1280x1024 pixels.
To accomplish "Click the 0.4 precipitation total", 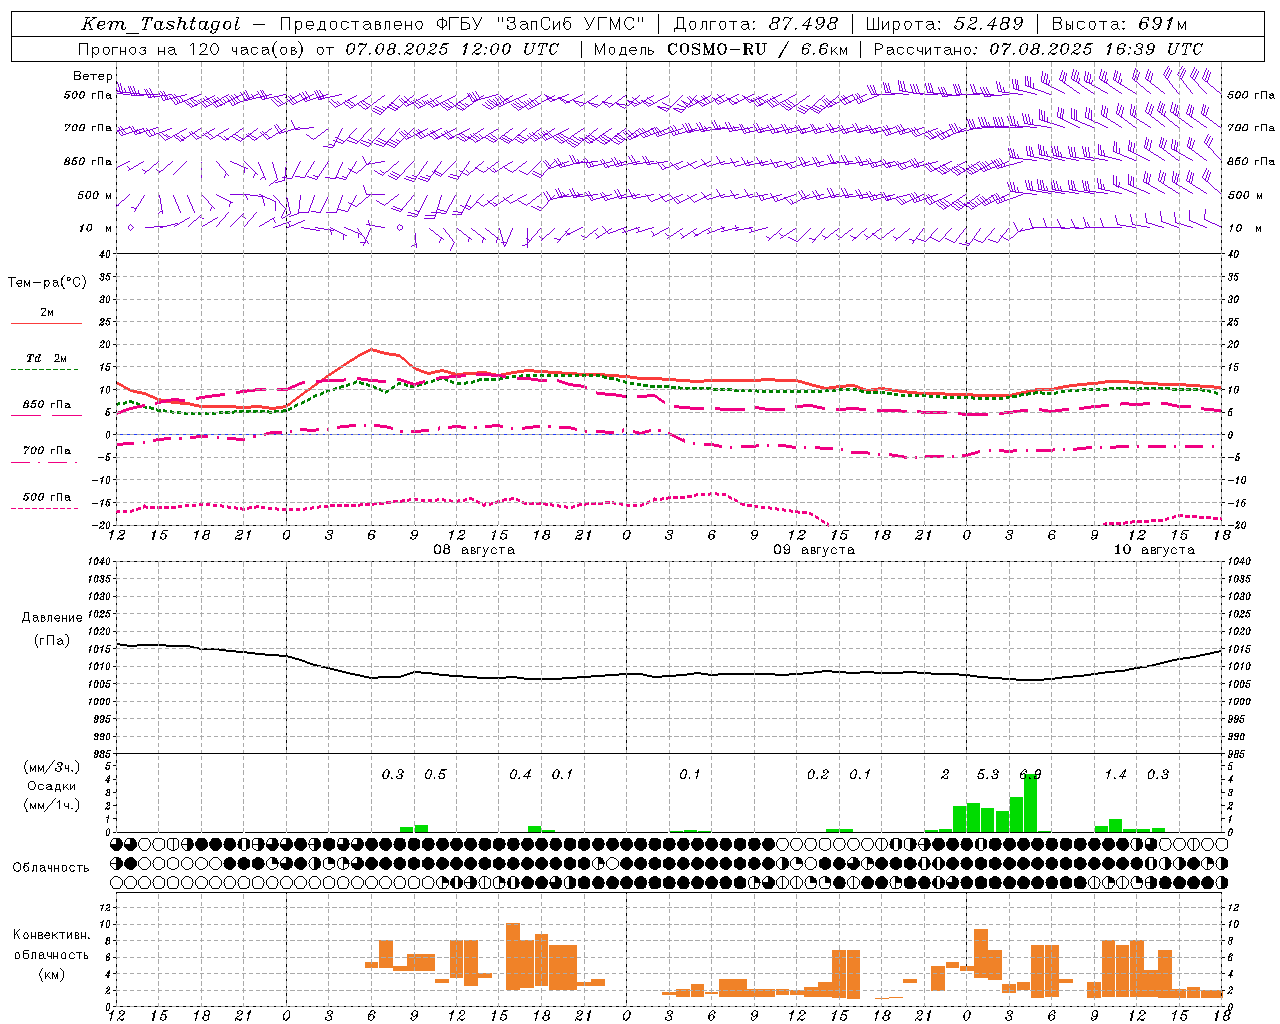I will 520,774.
